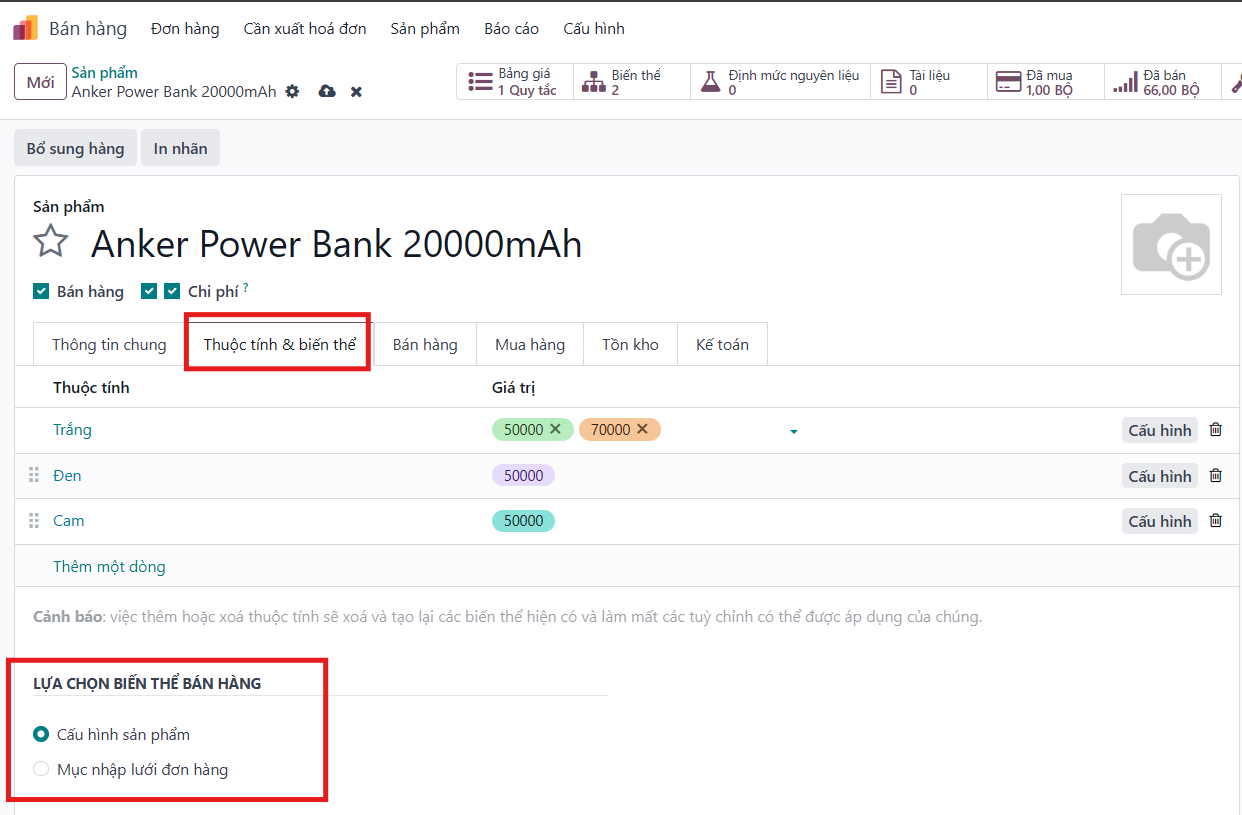Image resolution: width=1242 pixels, height=815 pixels.
Task: Switch to the Tồn kho tab
Action: tap(630, 344)
